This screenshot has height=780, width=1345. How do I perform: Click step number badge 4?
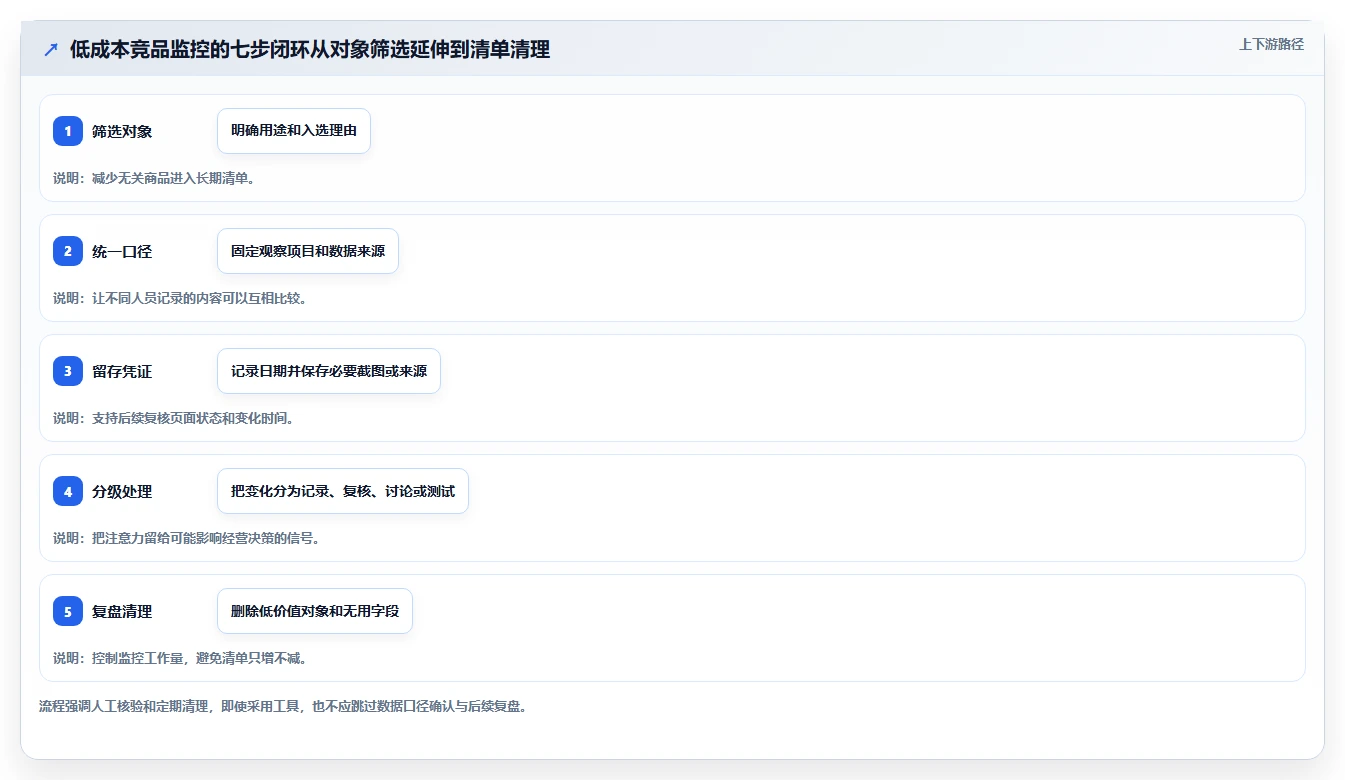click(68, 491)
